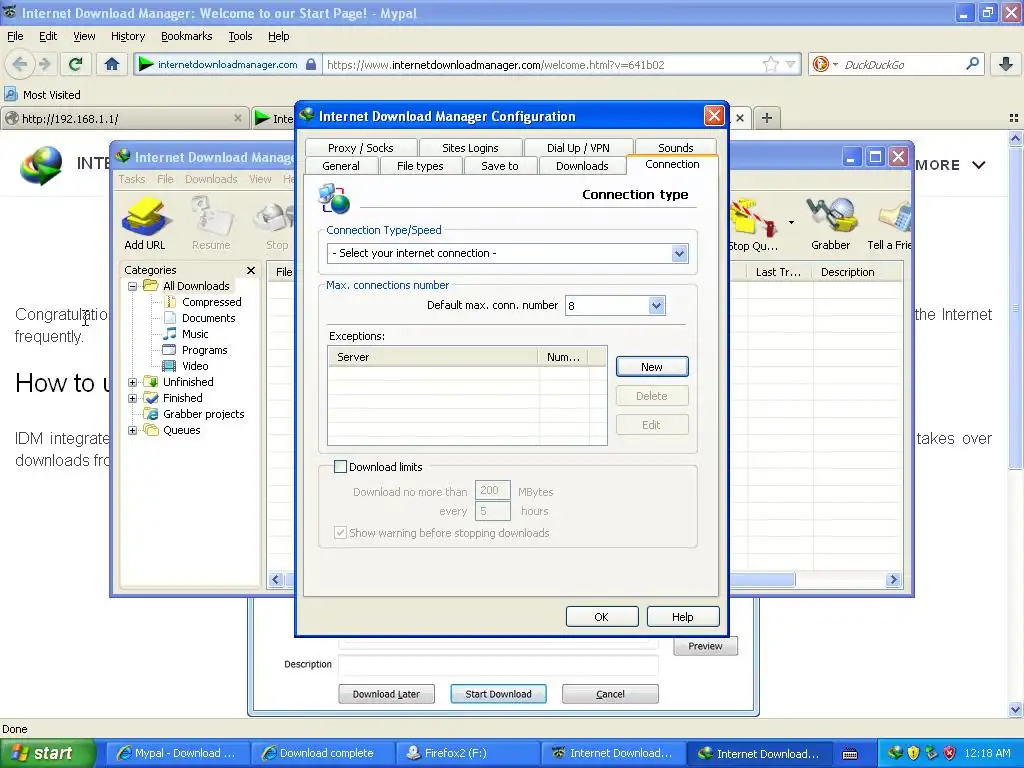The height and width of the screenshot is (768, 1024).
Task: Switch to the General tab
Action: [341, 166]
